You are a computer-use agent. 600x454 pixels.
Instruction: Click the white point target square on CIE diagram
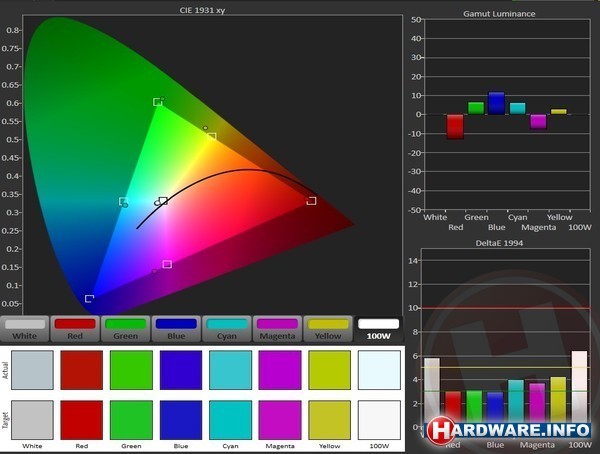pyautogui.click(x=163, y=201)
